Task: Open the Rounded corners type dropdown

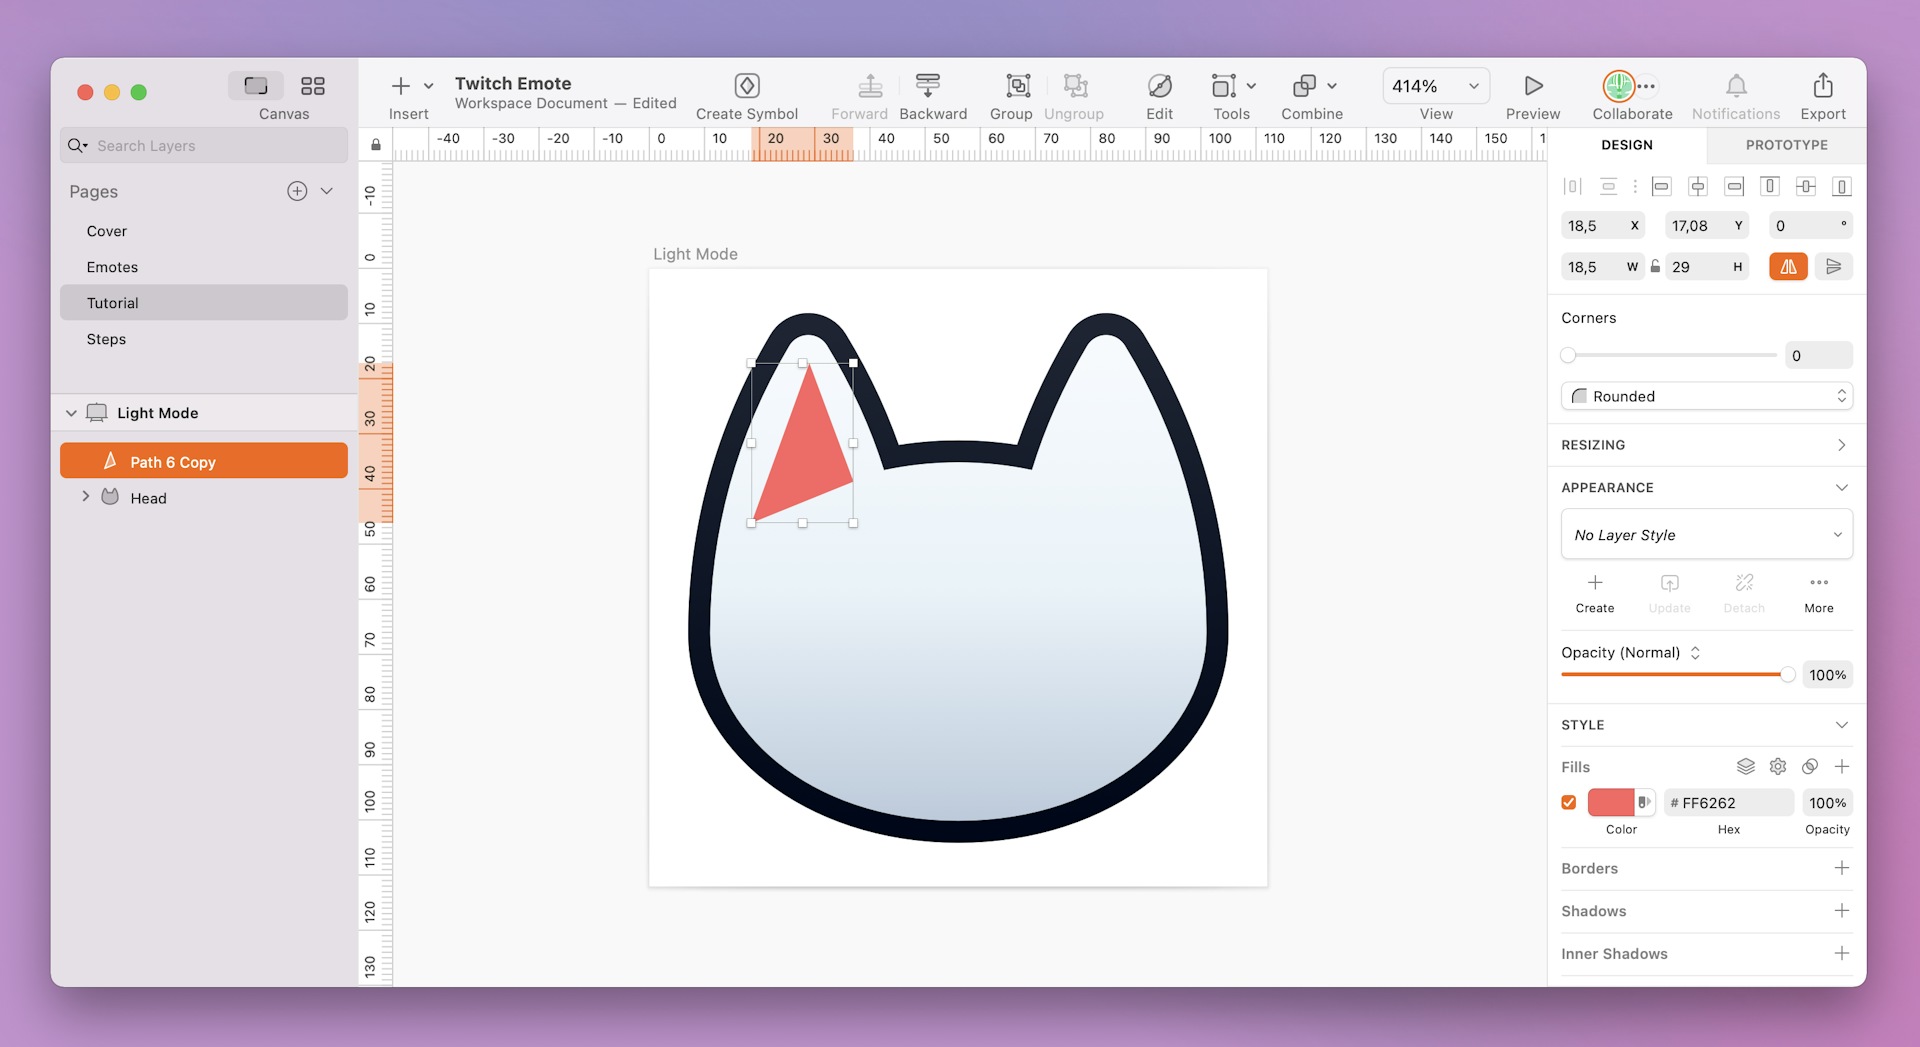Action: pyautogui.click(x=1707, y=396)
